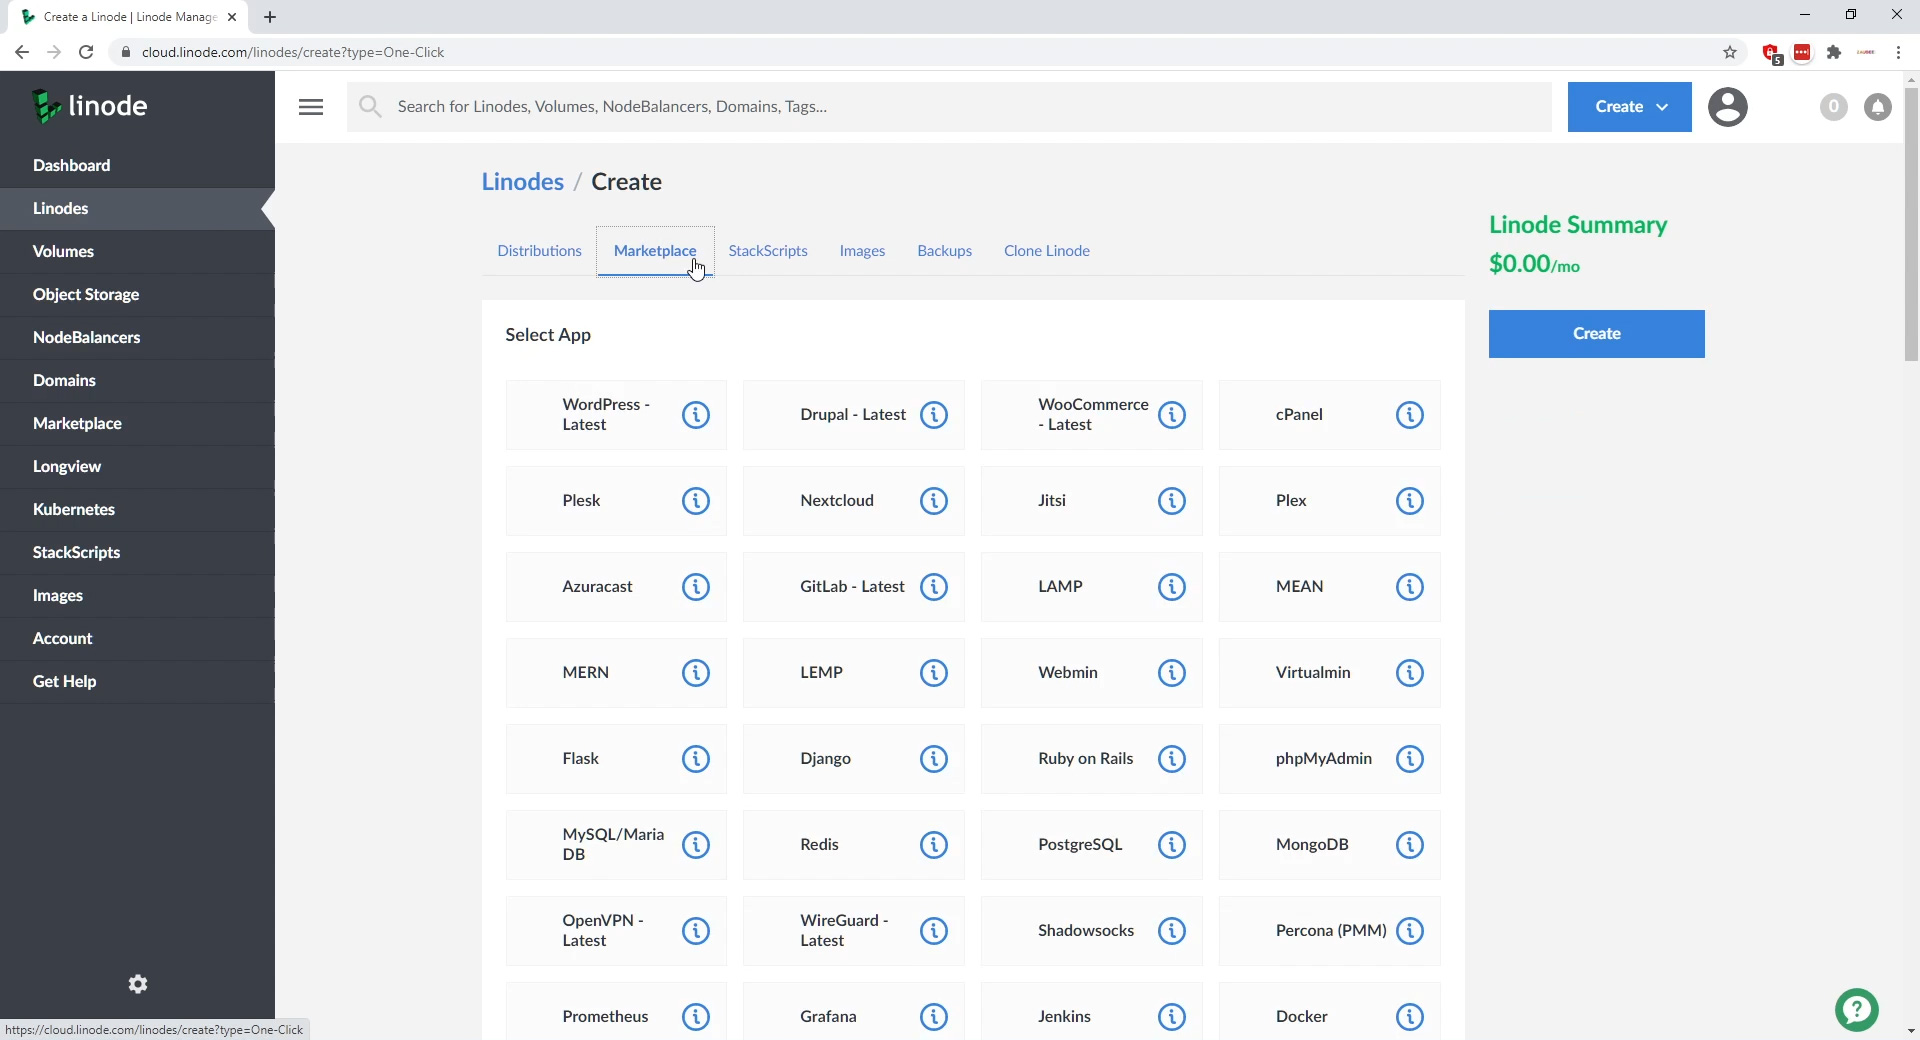1920x1040 pixels.
Task: Select the Jenkins app card
Action: pyautogui.click(x=1092, y=1011)
